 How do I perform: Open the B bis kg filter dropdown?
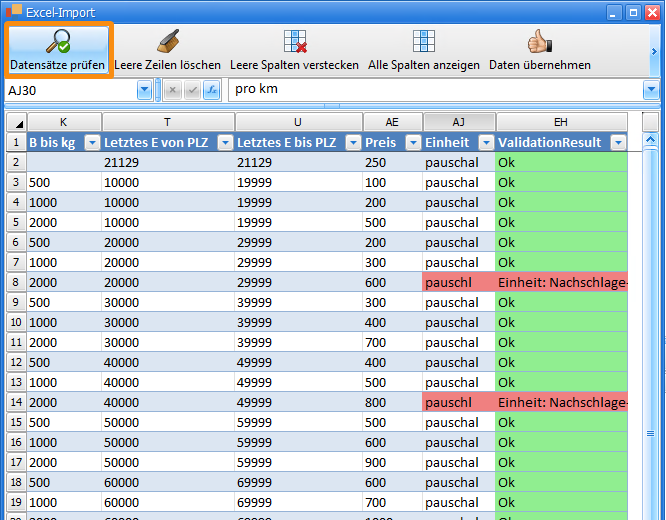[92, 143]
